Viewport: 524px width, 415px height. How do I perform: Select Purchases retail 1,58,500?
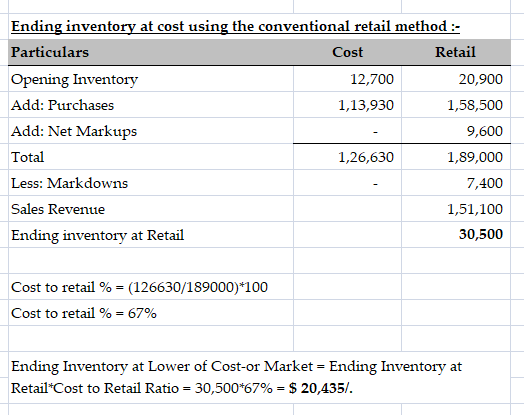click(475, 105)
